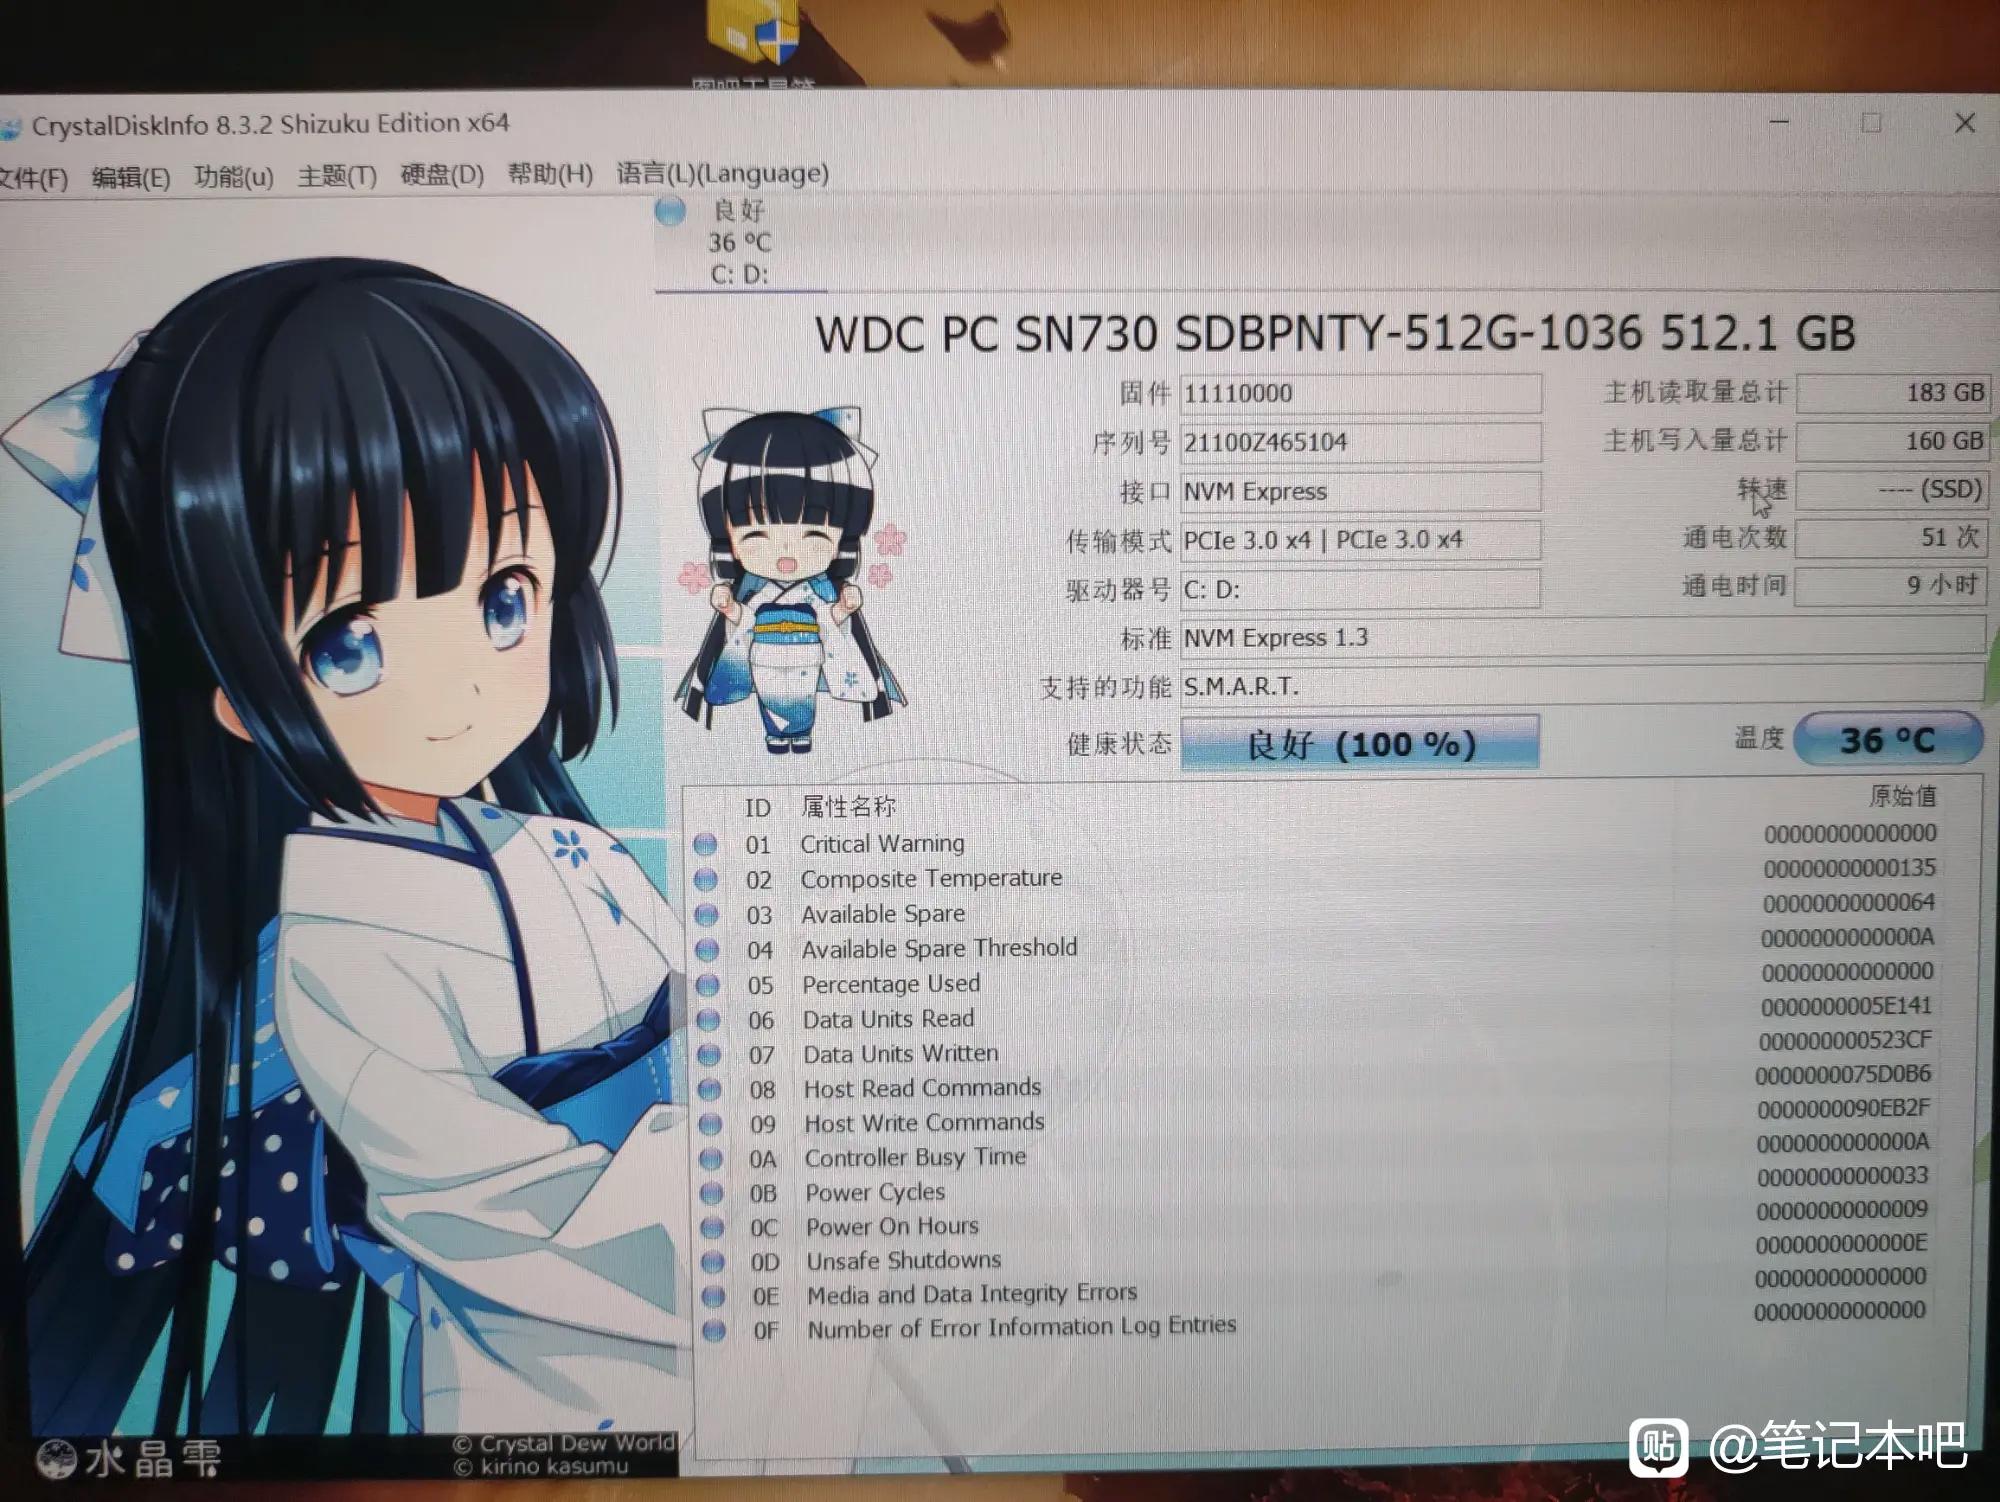Viewport: 2000px width, 1502px height.
Task: Click the status orb for Controller Busy Time
Action: (711, 1159)
